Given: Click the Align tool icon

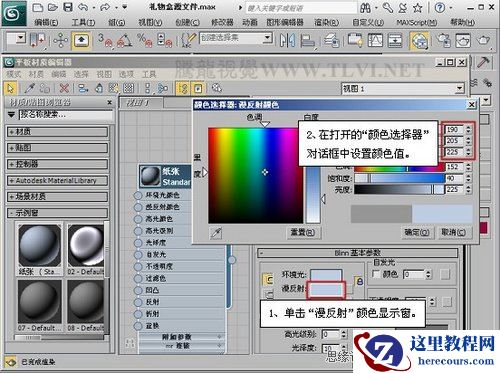Looking at the screenshot, I should pos(307,41).
